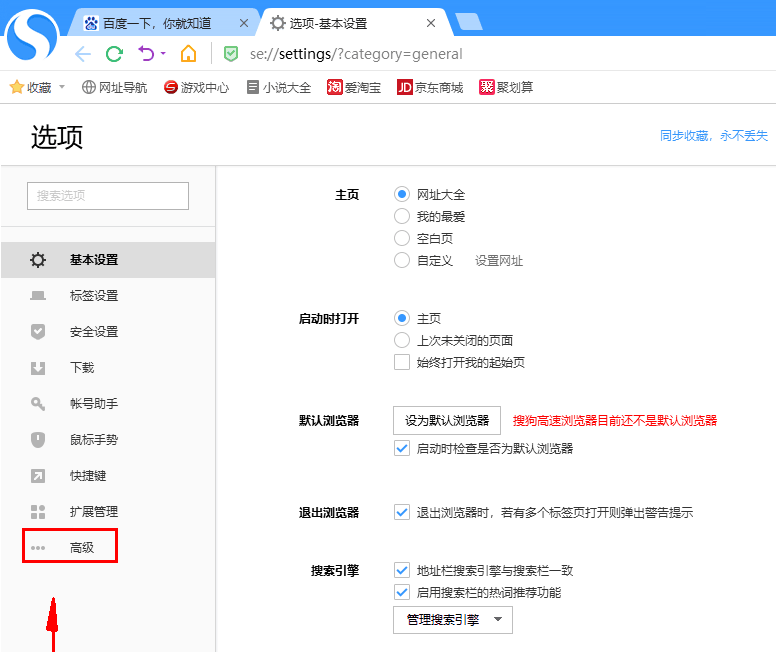
Task: Expand the 管理搜索引擎 dropdown
Action: 452,620
